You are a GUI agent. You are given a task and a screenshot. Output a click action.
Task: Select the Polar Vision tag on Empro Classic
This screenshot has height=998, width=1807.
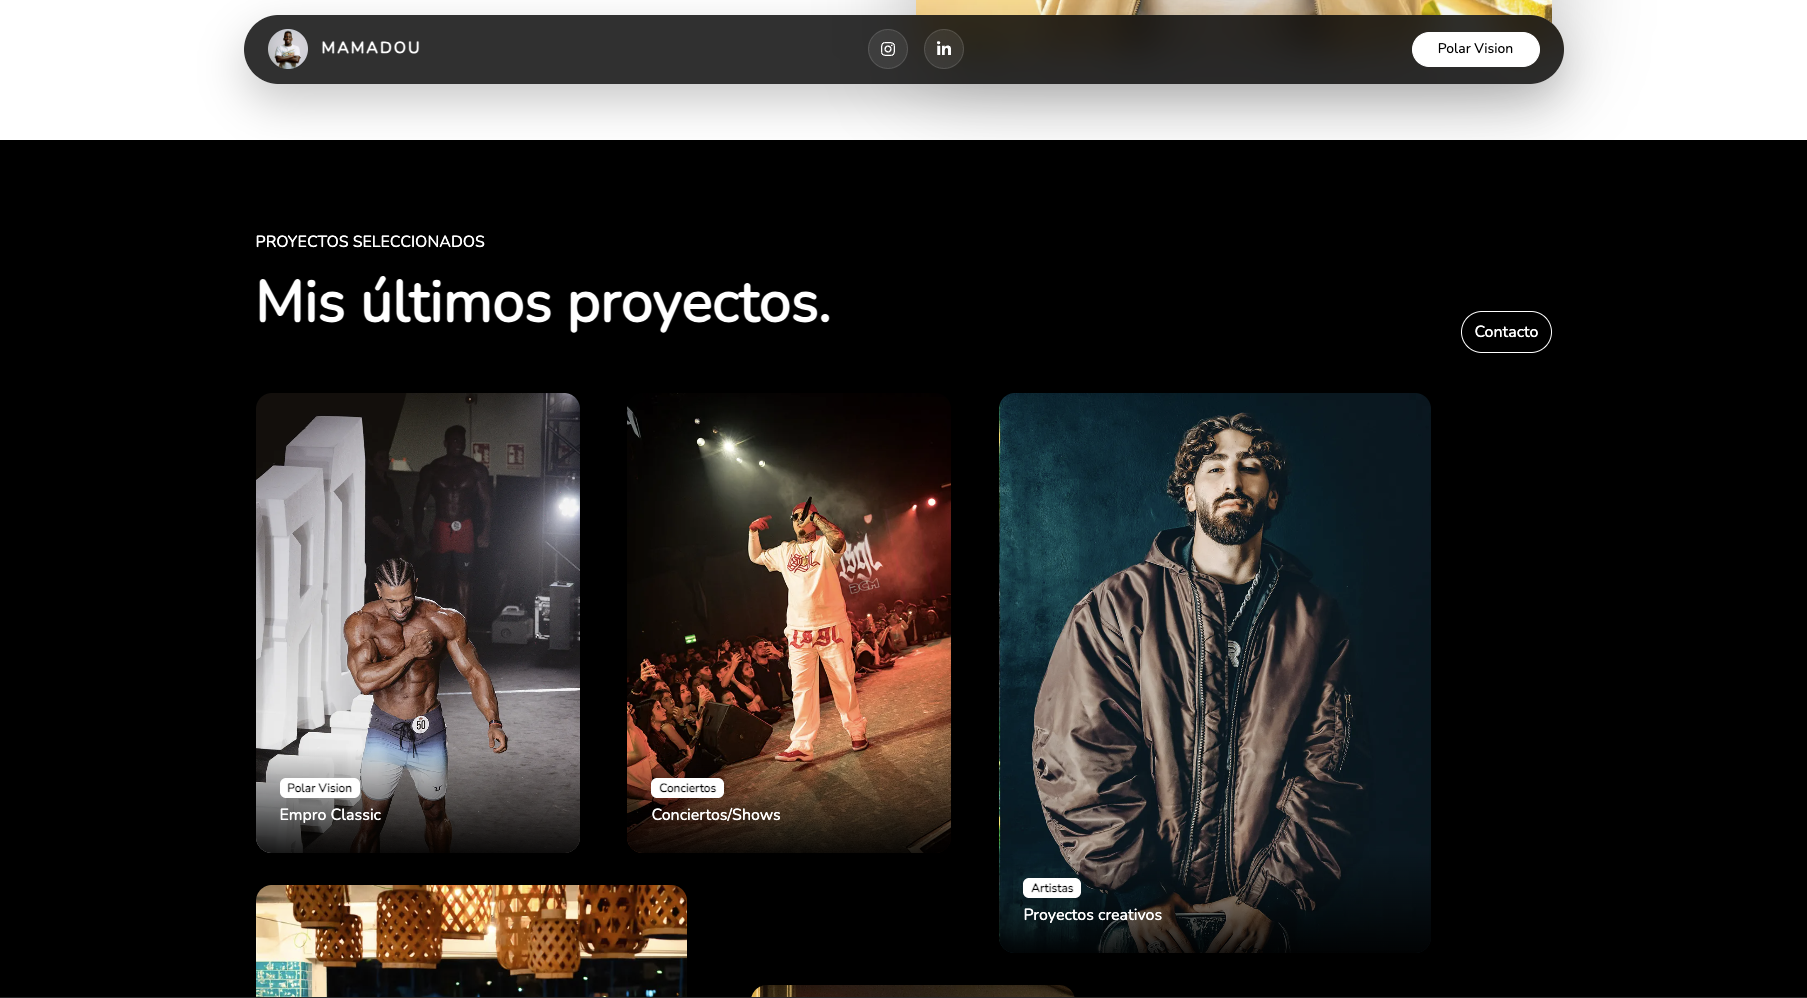click(320, 788)
